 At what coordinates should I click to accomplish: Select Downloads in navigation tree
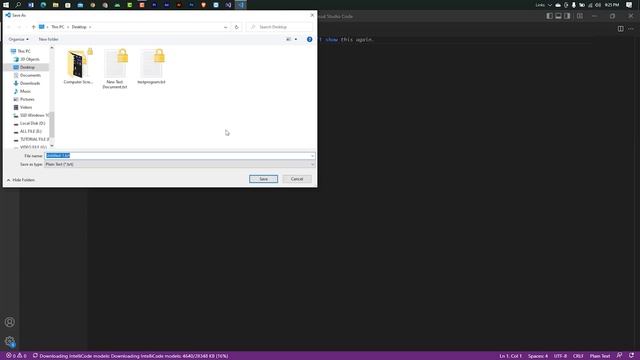tap(30, 83)
